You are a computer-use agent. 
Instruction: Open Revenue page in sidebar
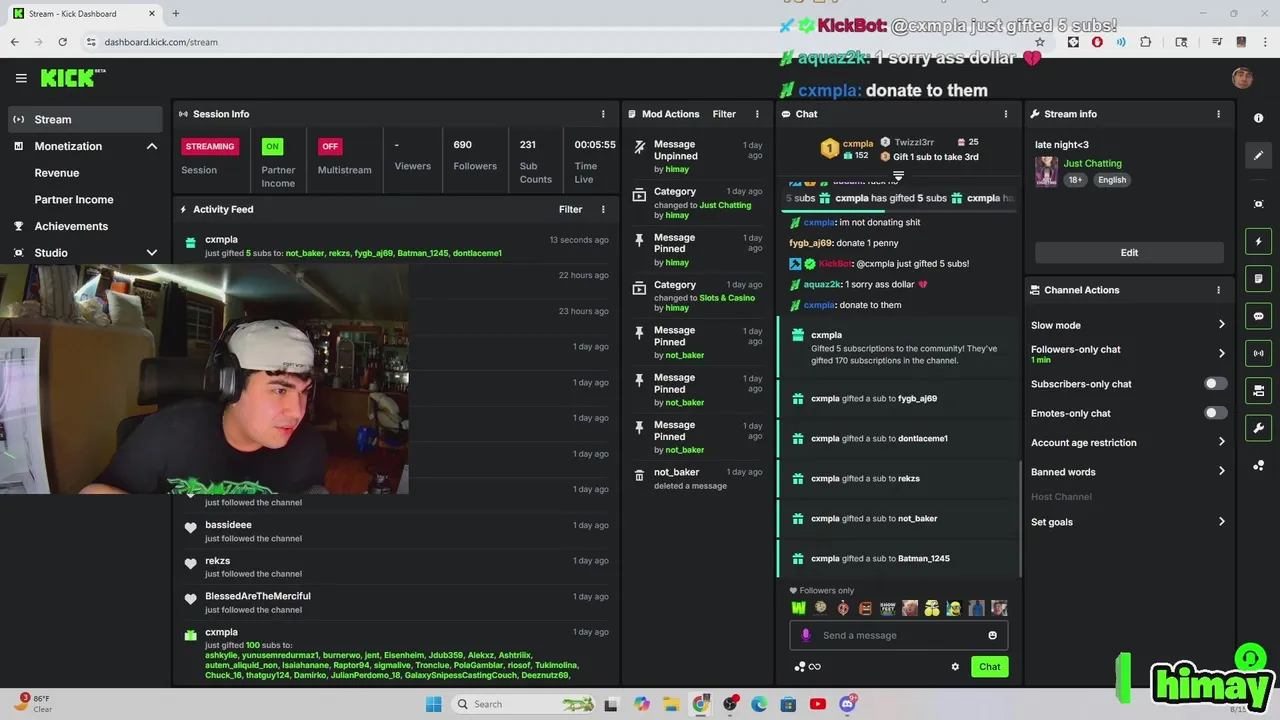coord(57,173)
